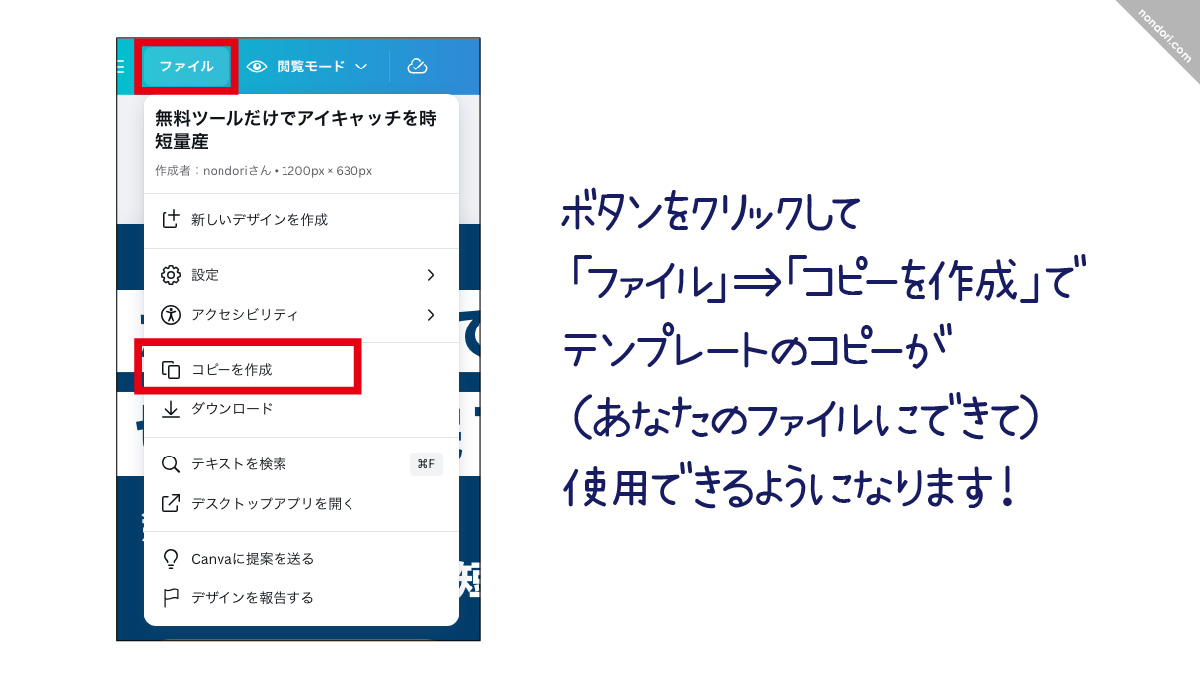The image size is (1200, 675).
Task: Open the hamburger menu icon beside ファイル
Action: point(121,66)
